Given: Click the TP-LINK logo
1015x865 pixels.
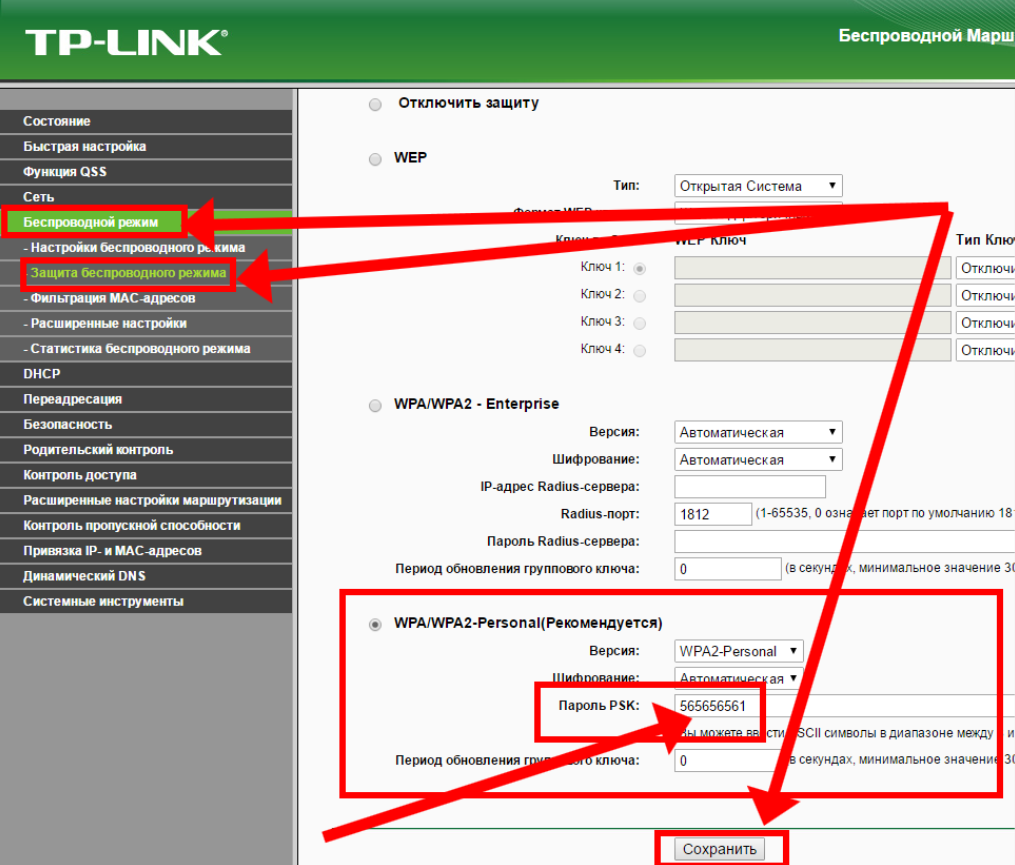Looking at the screenshot, I should tap(126, 42).
